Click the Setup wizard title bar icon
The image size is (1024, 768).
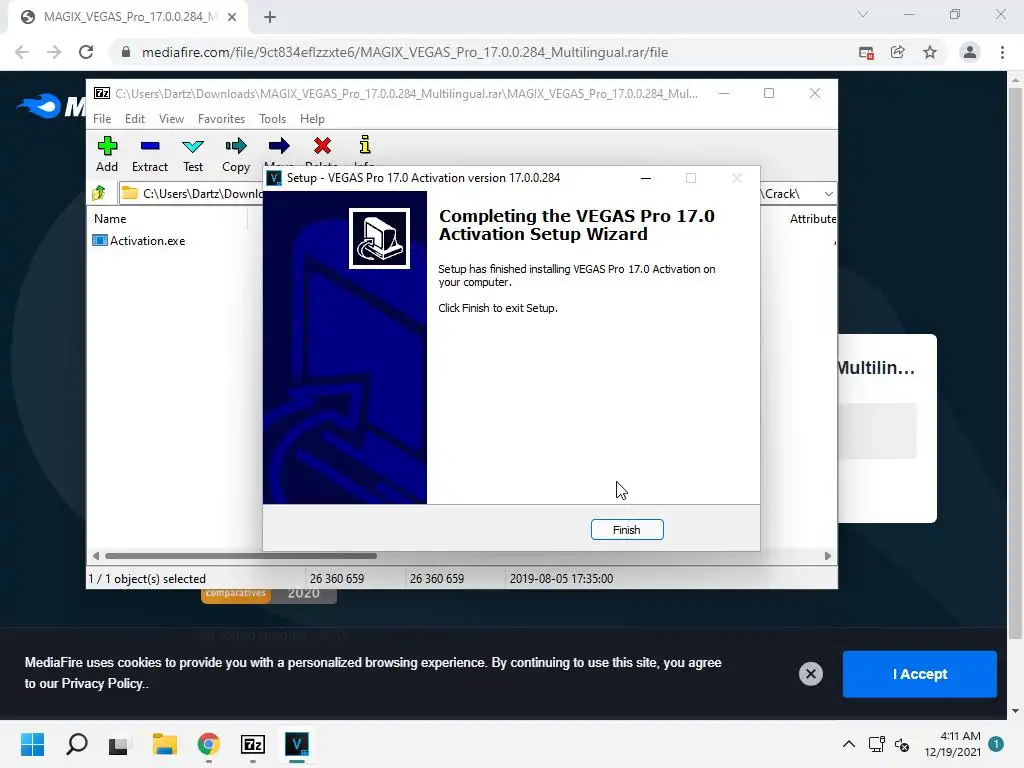[x=274, y=178]
